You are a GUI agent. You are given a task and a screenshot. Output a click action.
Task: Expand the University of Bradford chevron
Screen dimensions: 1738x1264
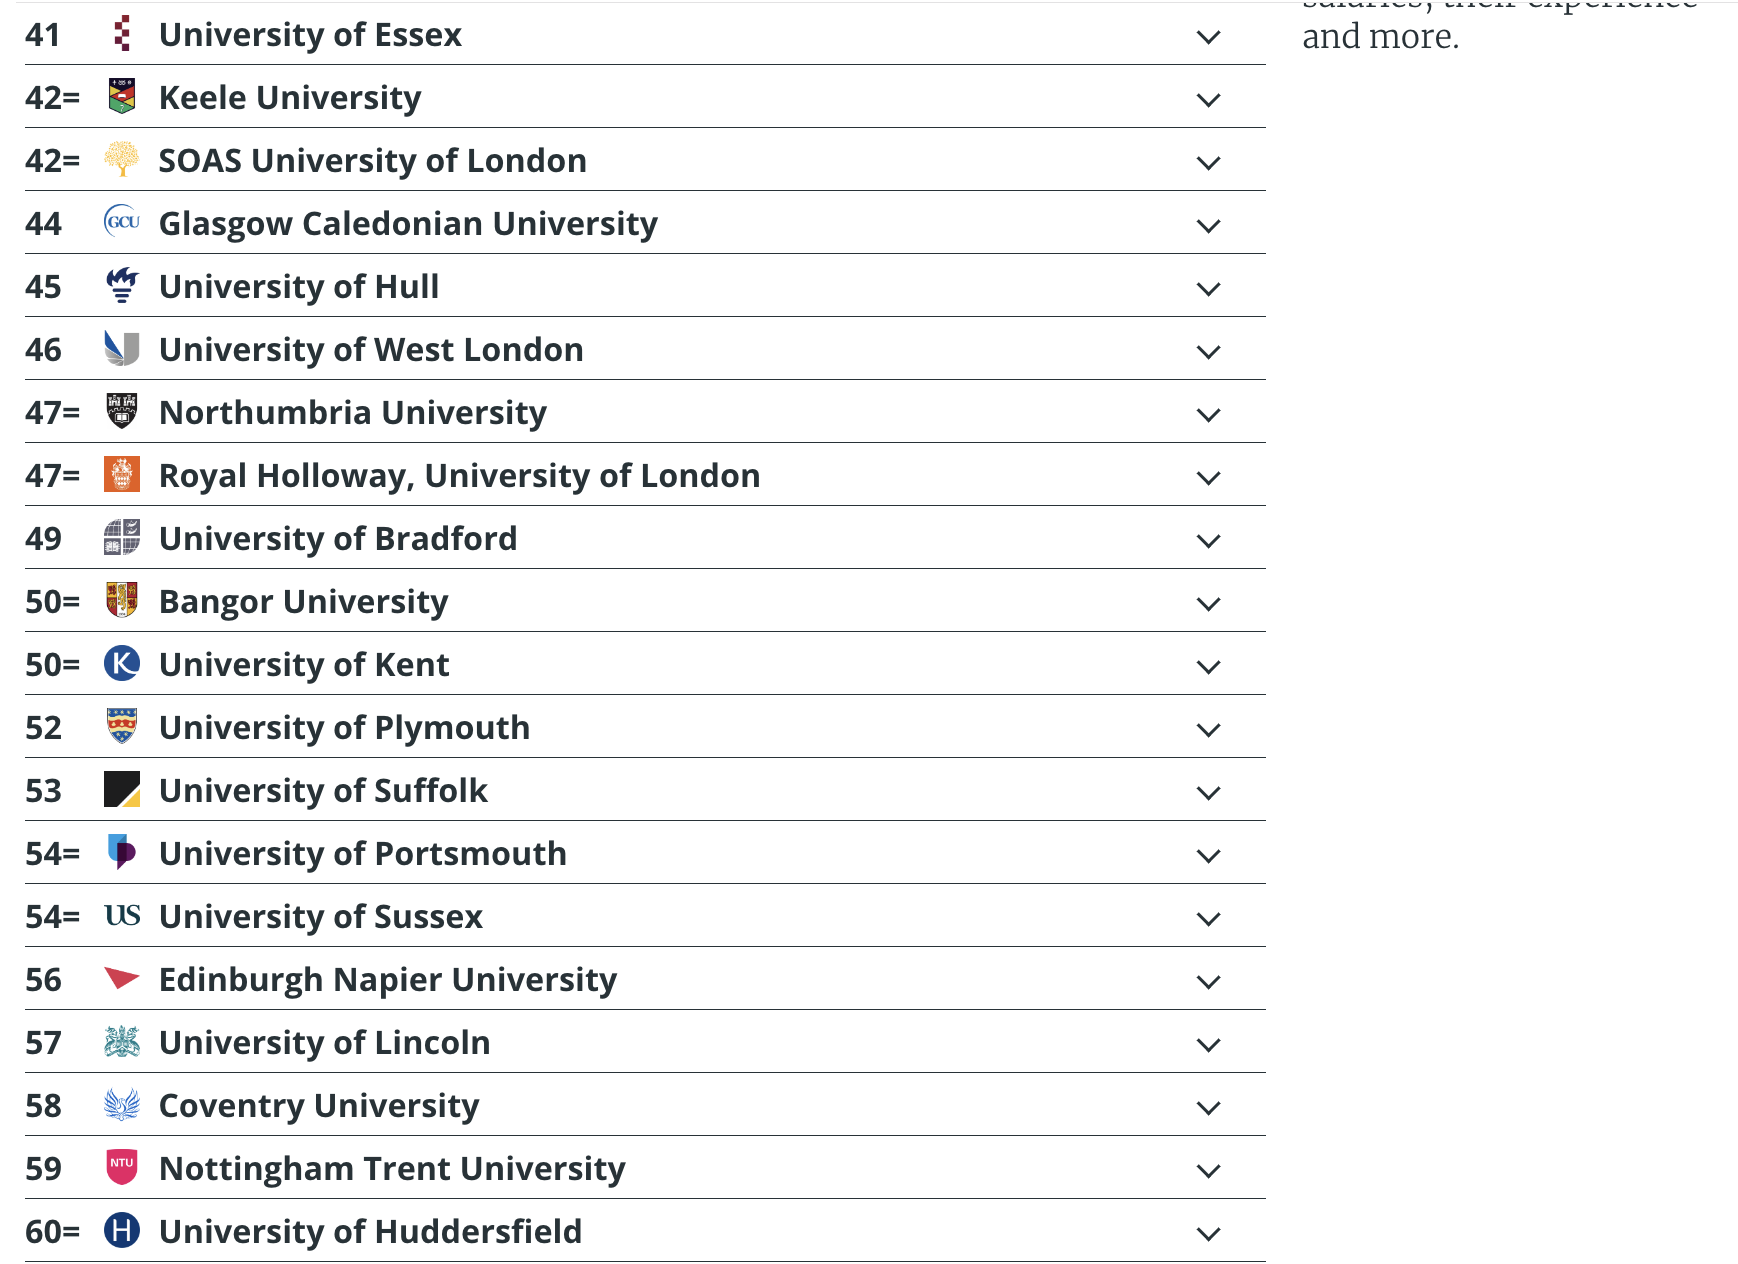(x=1209, y=540)
